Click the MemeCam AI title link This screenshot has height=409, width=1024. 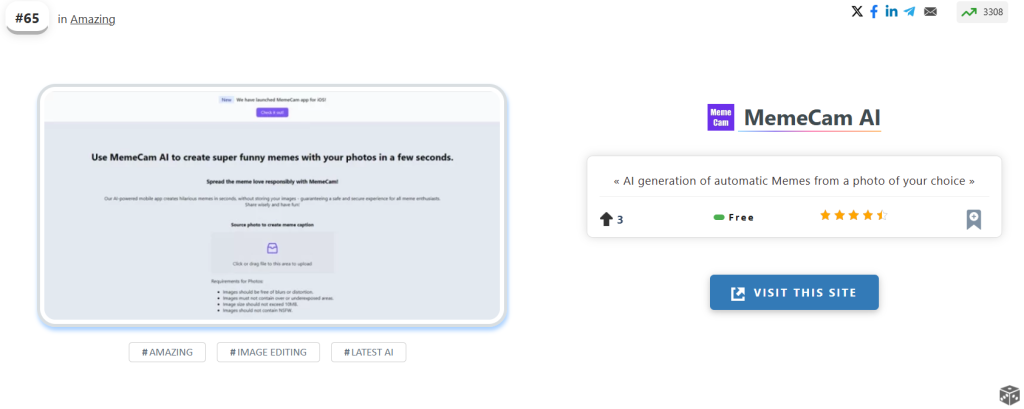click(x=811, y=118)
